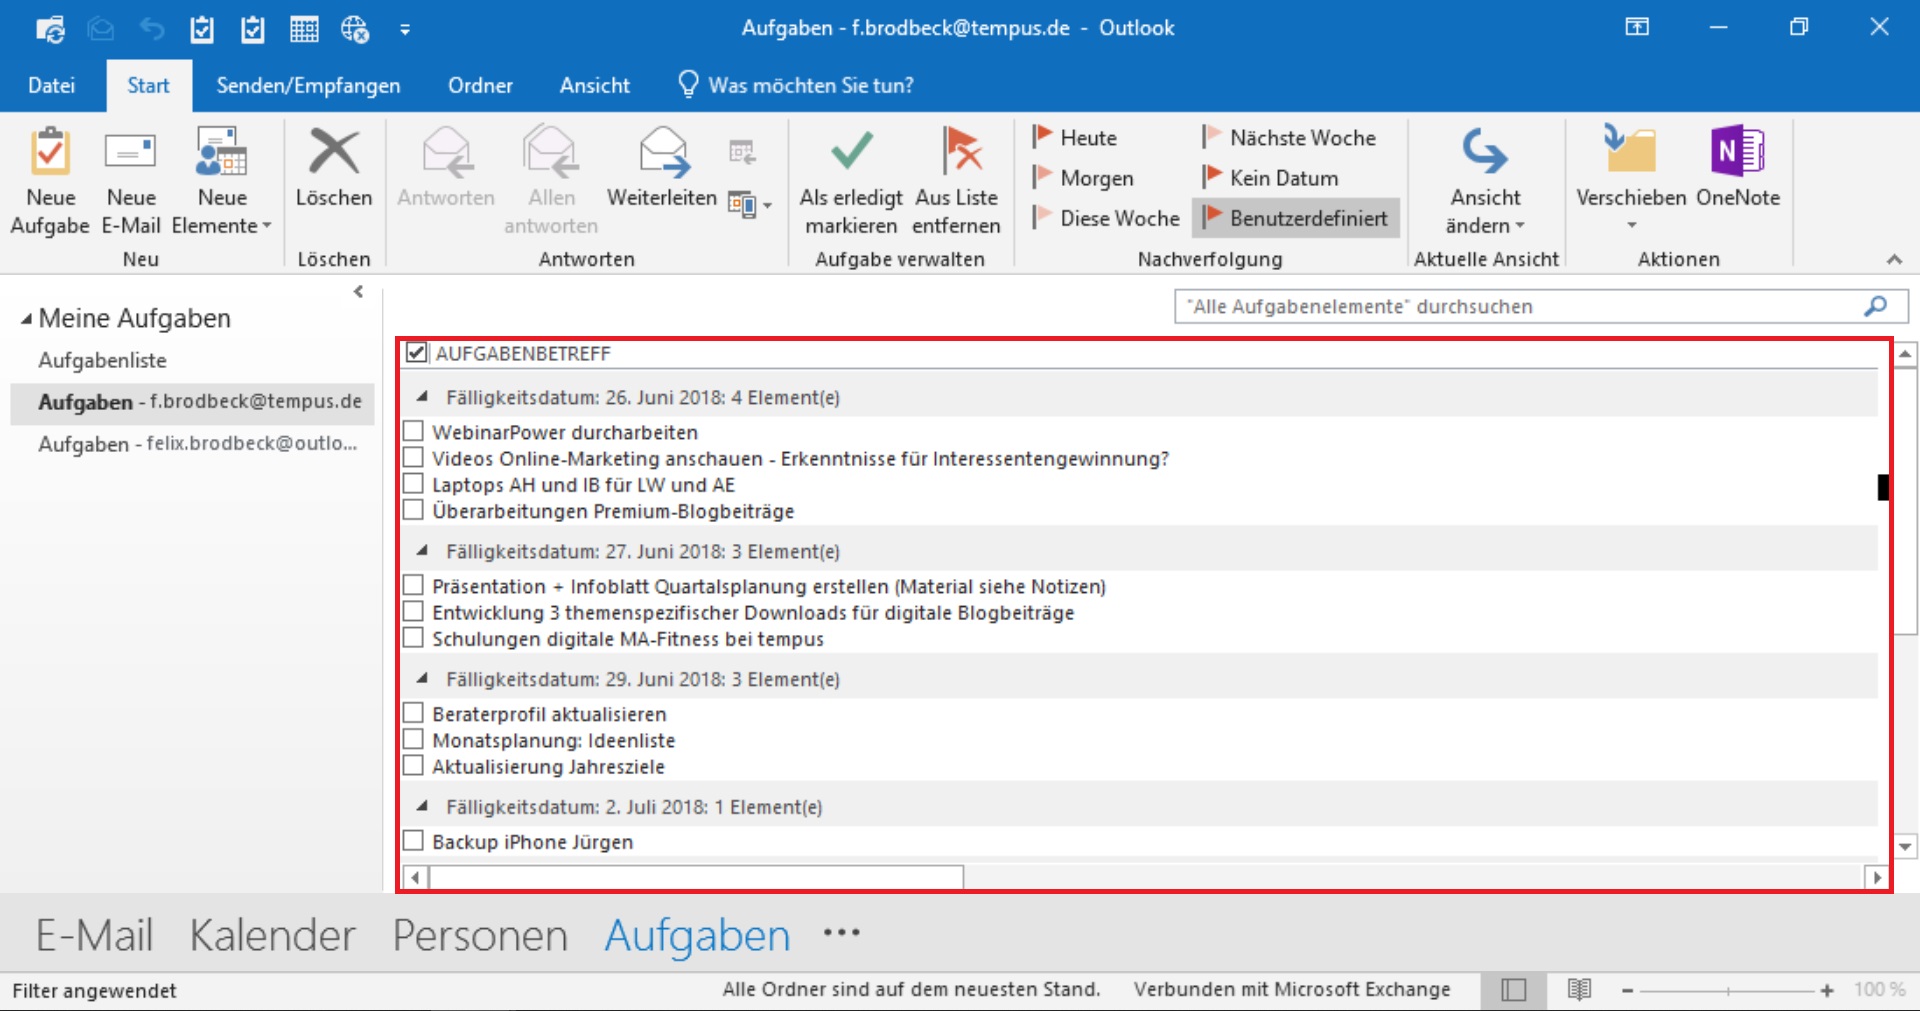
Task: Click the horizontal scrollbar right arrow
Action: tap(1876, 877)
